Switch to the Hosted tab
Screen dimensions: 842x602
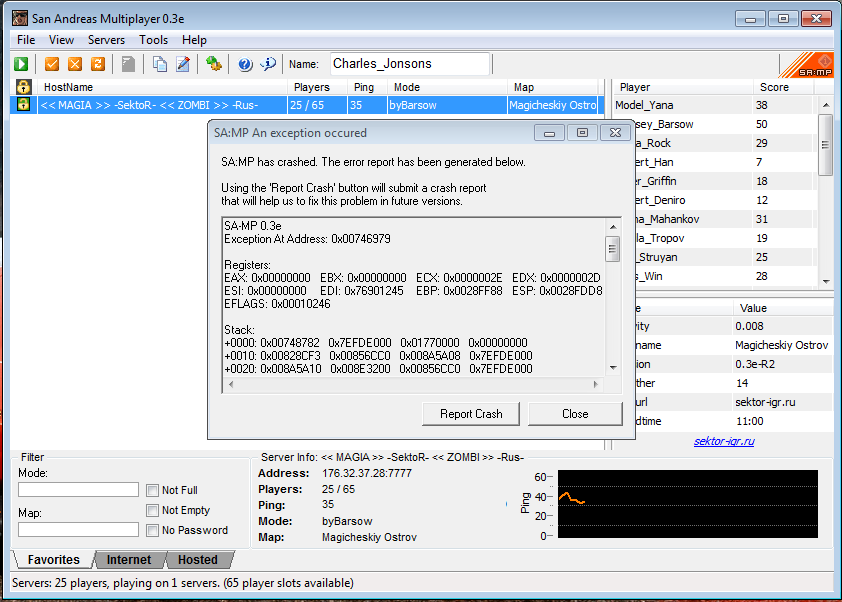198,560
